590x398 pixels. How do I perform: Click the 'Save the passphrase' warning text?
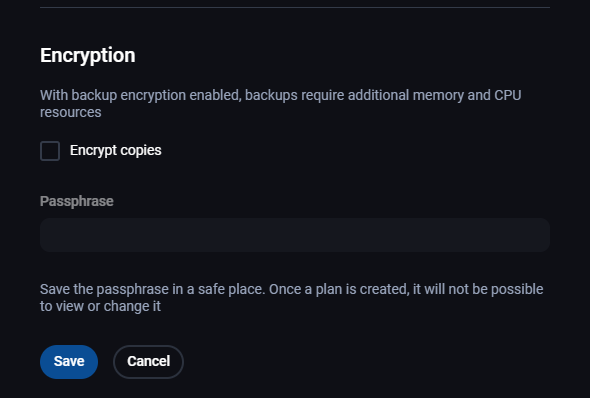292,298
